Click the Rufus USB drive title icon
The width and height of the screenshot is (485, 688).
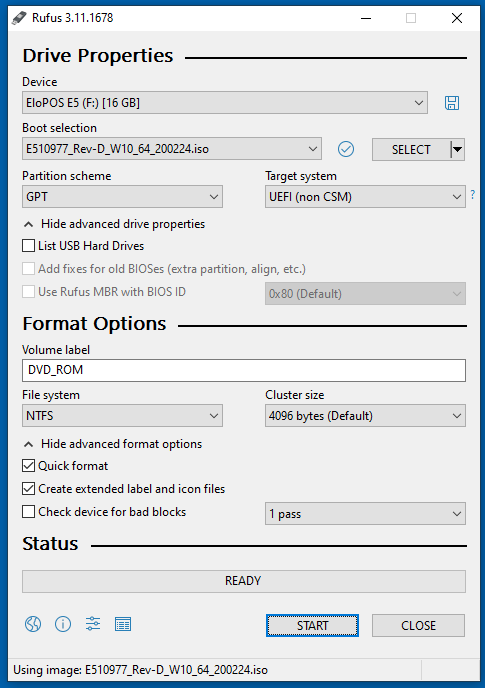coord(19,18)
